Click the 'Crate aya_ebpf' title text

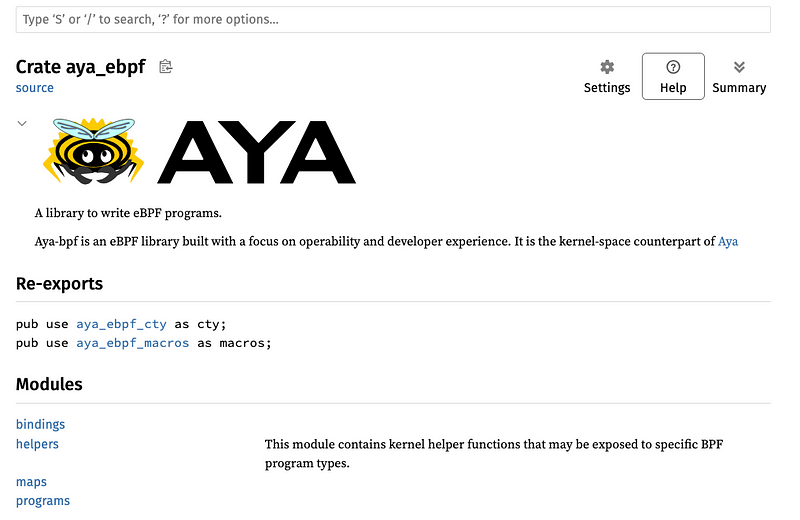click(81, 67)
